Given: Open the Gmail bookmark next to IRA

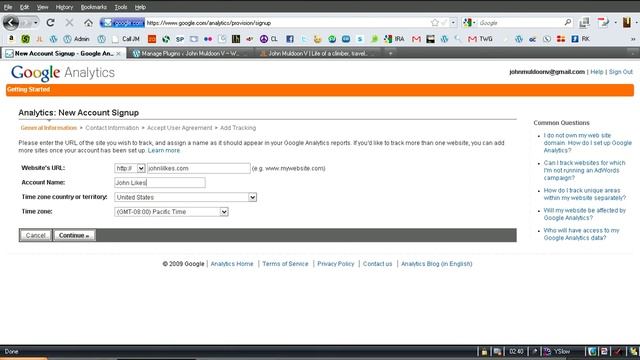Looking at the screenshot, I should tap(416, 39).
